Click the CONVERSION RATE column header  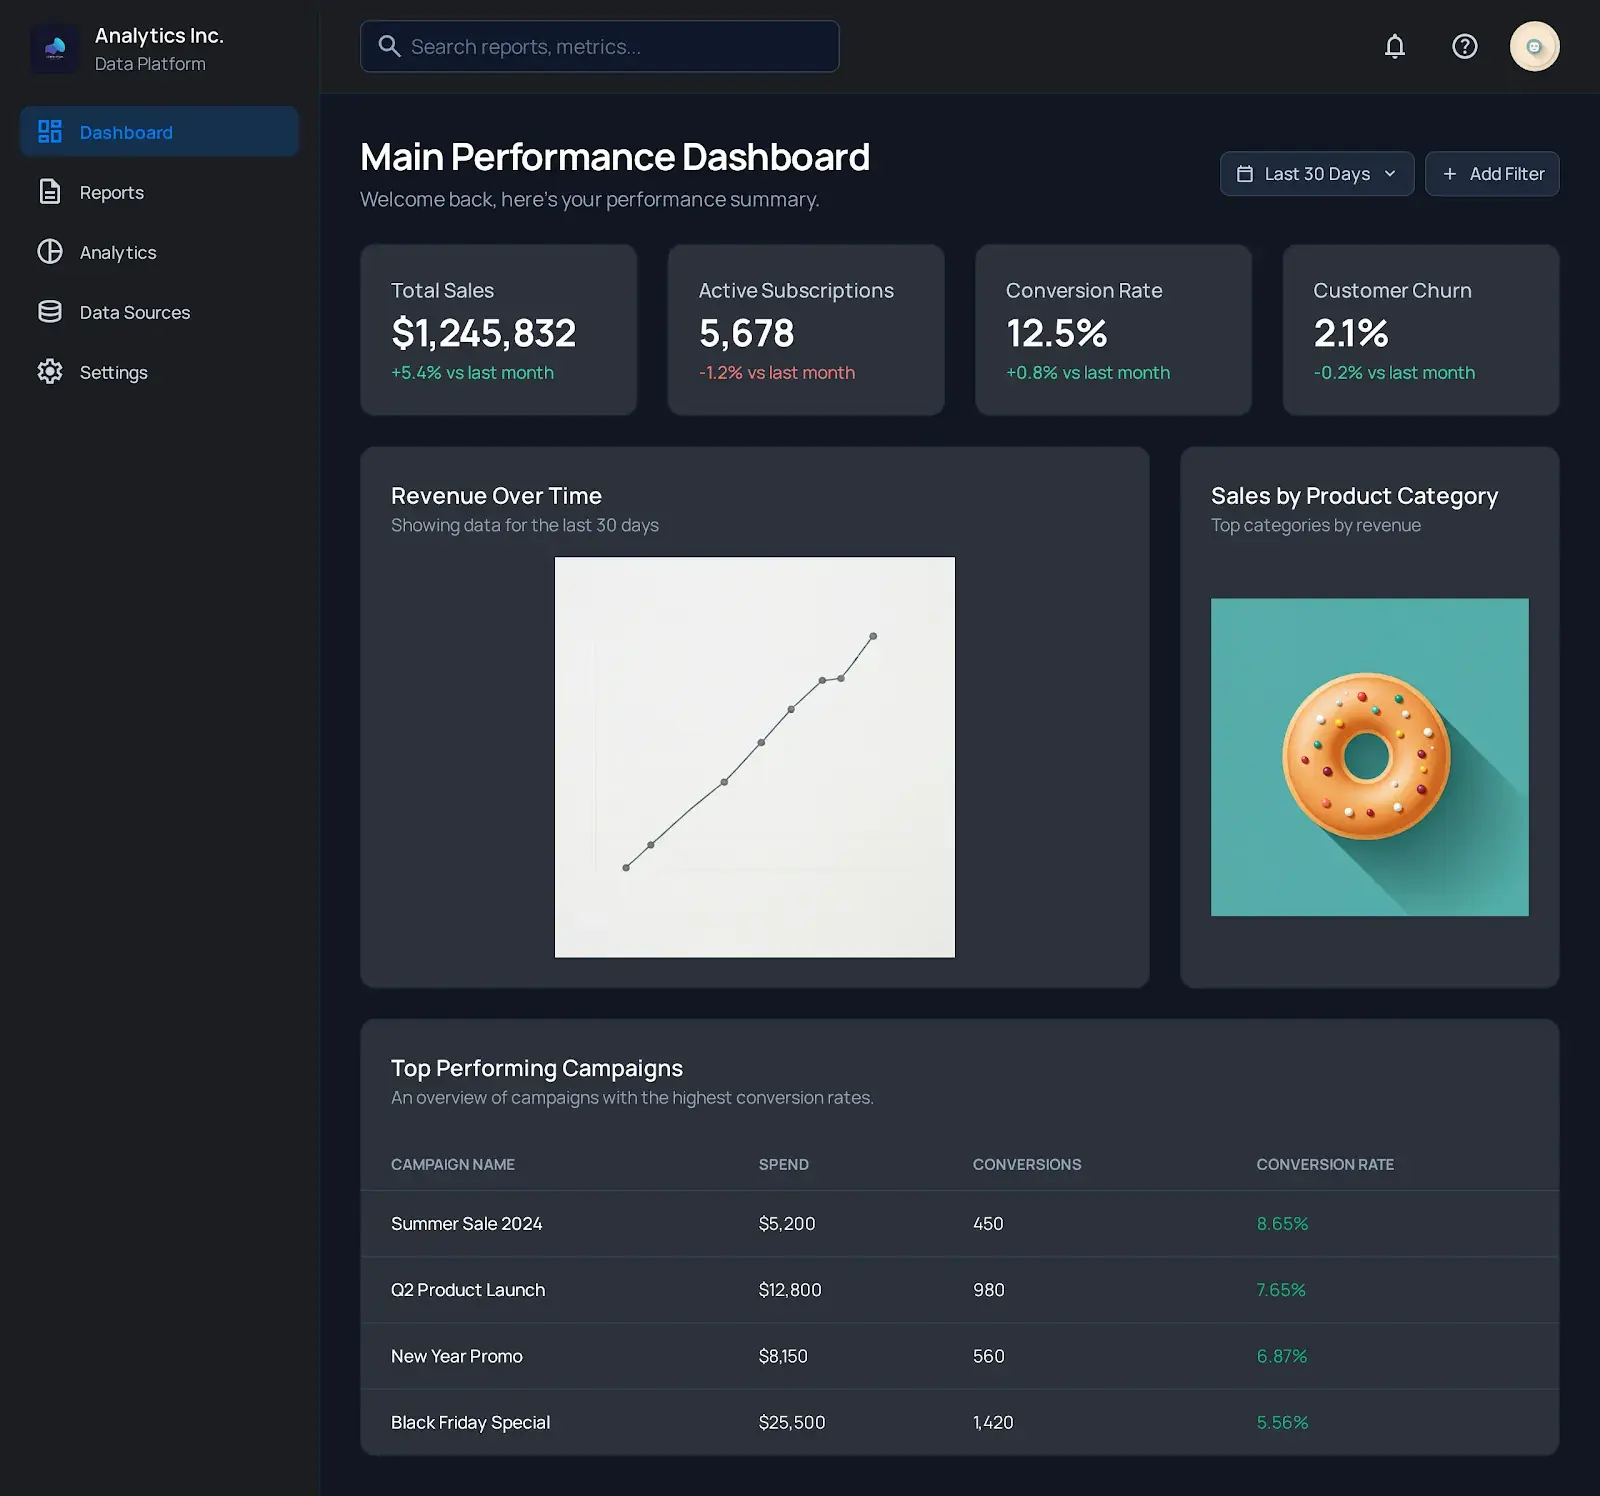pos(1325,1164)
